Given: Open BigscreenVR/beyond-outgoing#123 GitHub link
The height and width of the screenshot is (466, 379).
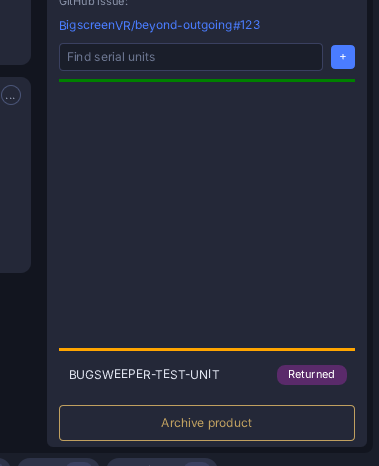Looking at the screenshot, I should point(159,25).
